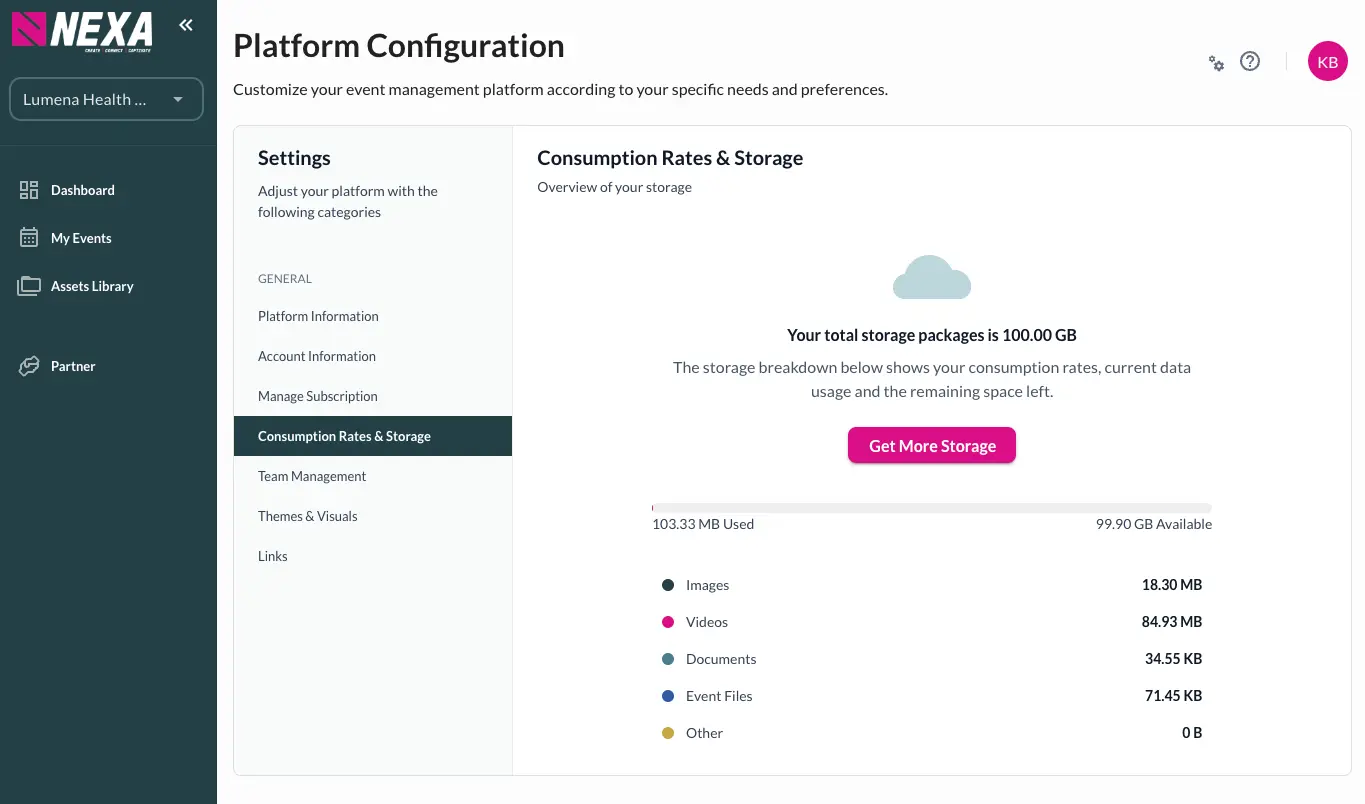Image resolution: width=1365 pixels, height=804 pixels.
Task: Click the Get More Storage button
Action: tap(932, 446)
